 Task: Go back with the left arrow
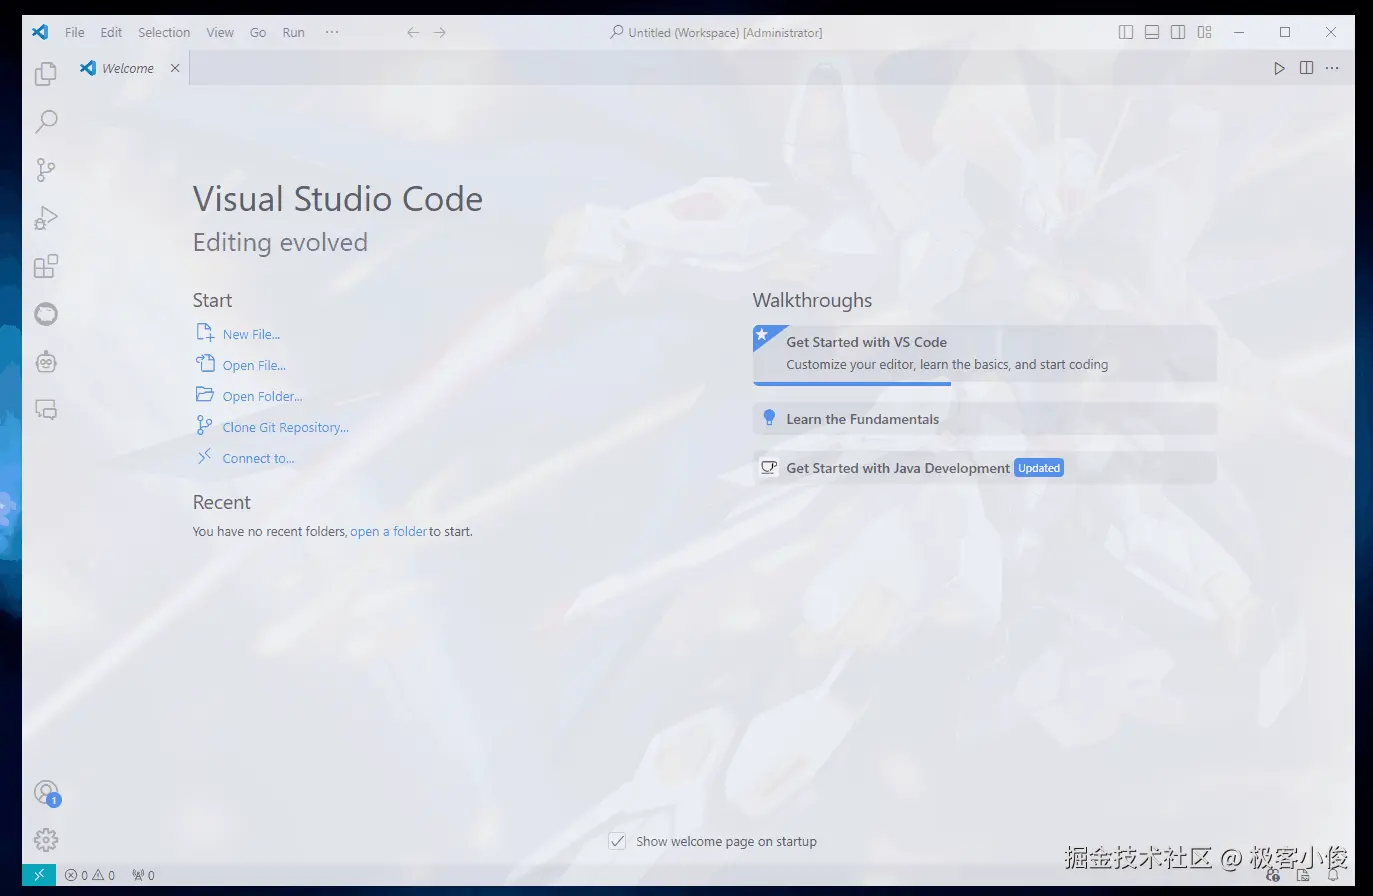point(413,32)
